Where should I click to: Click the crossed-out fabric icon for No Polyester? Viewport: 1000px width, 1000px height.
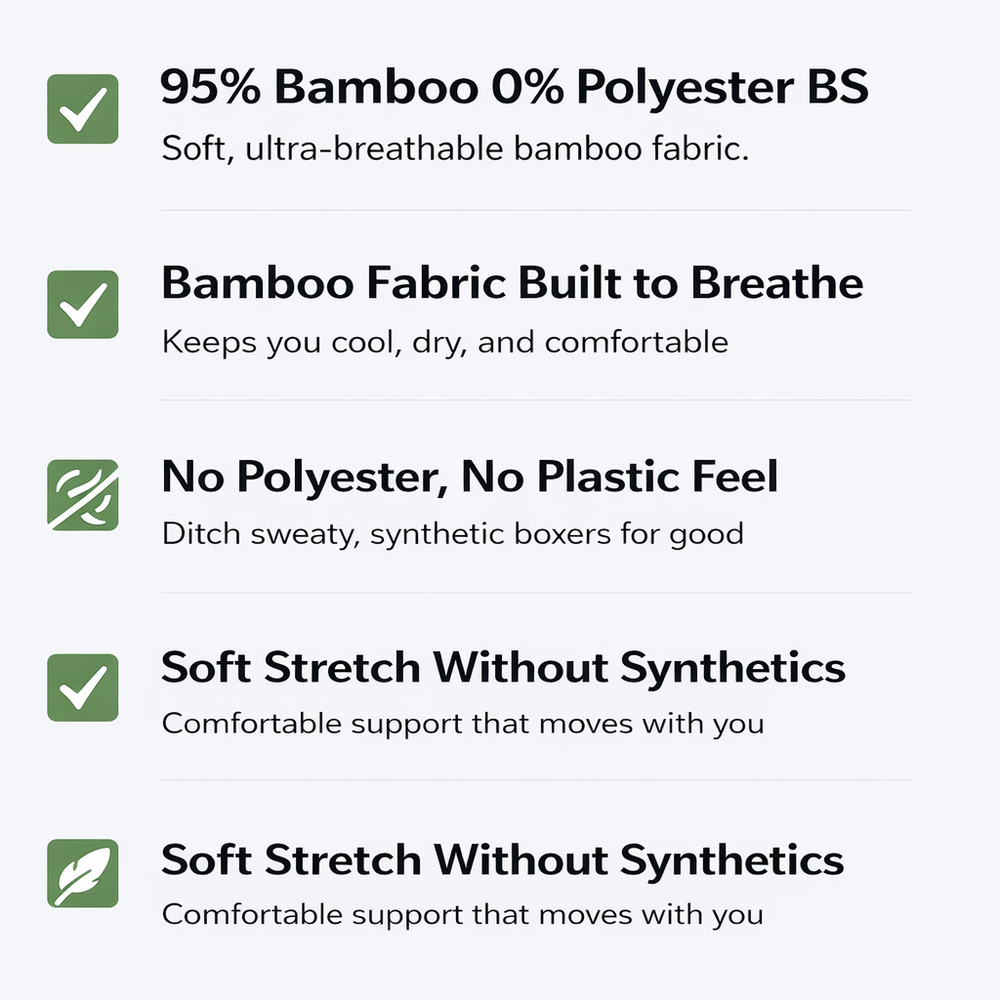(83, 494)
